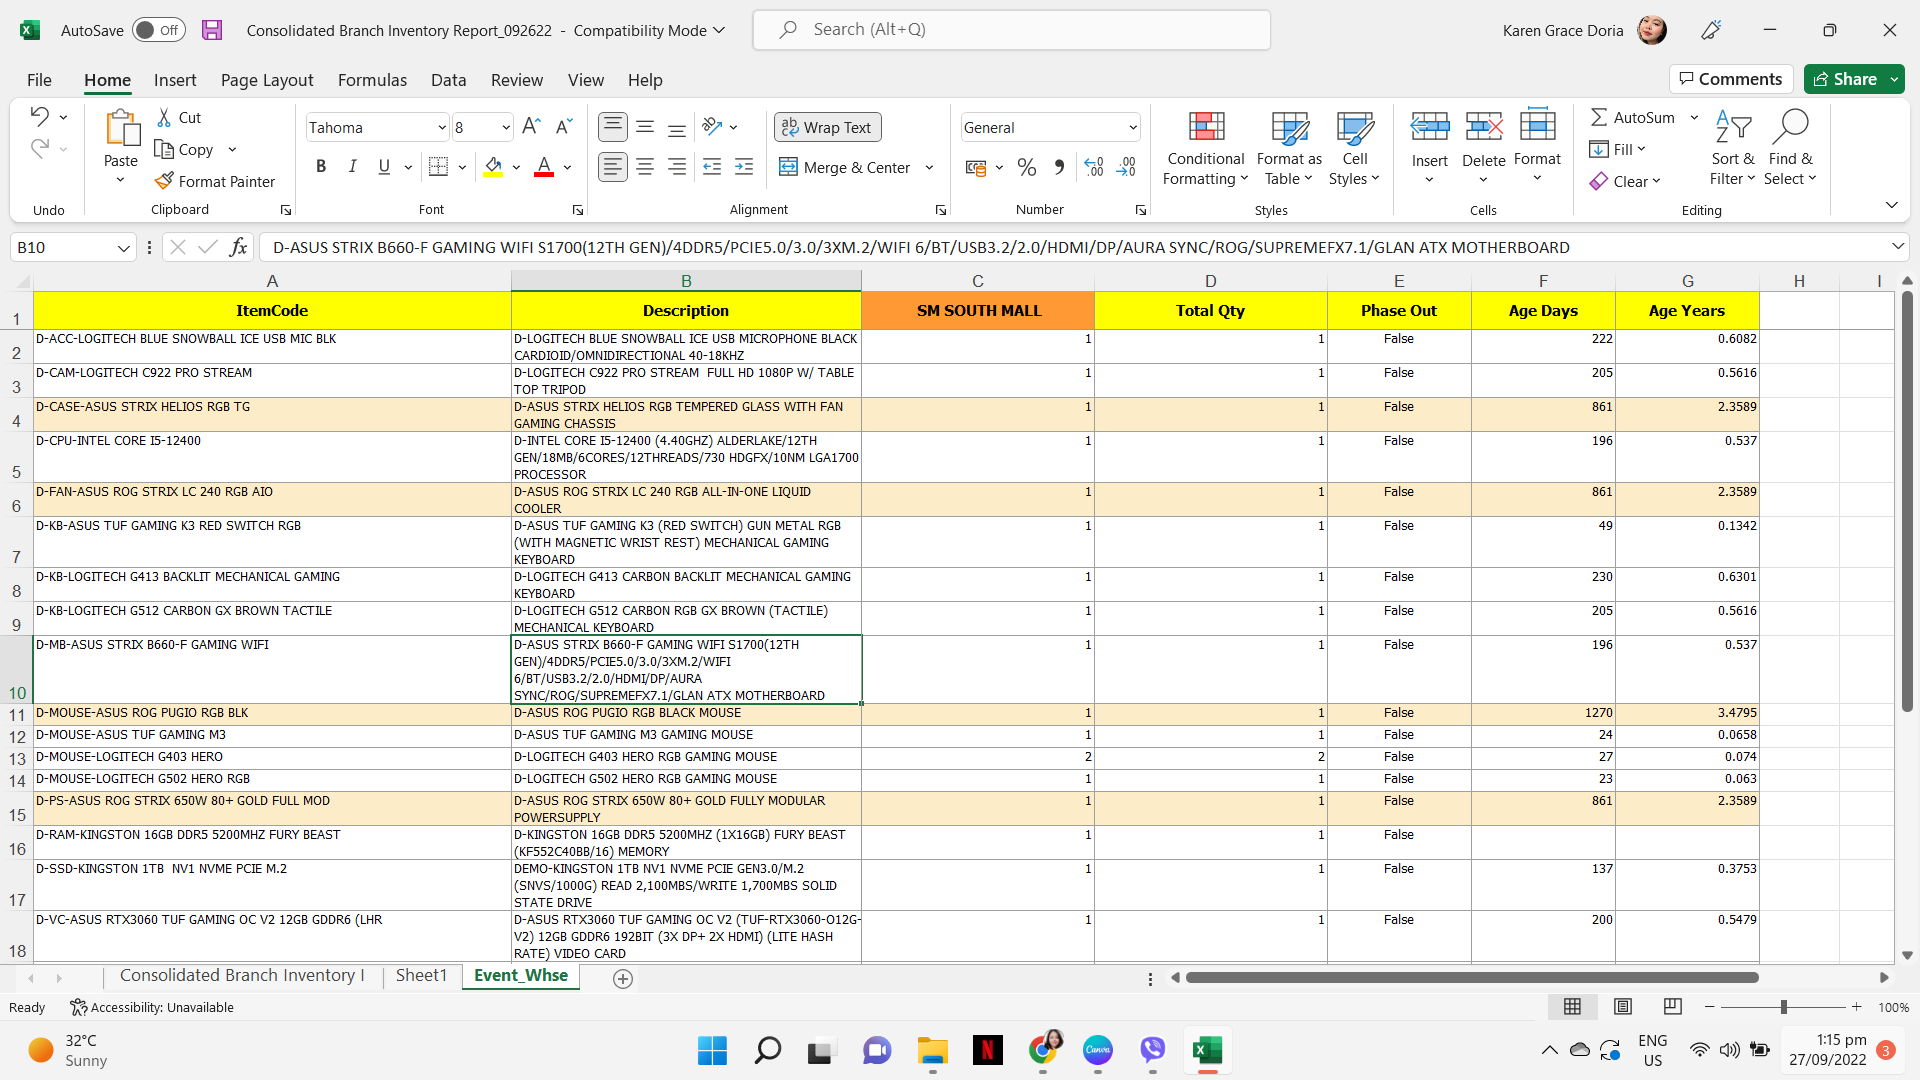Toggle Align Left
The image size is (1920, 1080).
pyautogui.click(x=613, y=167)
